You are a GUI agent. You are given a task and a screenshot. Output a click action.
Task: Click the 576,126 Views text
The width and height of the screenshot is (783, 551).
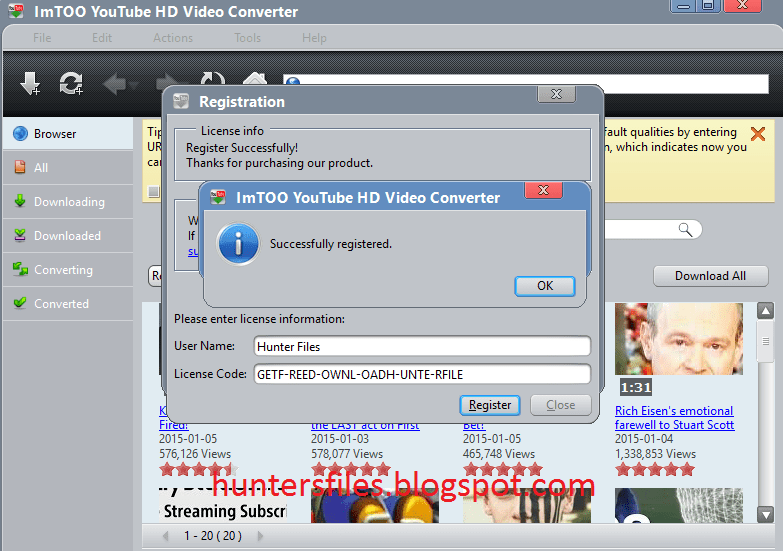195,454
